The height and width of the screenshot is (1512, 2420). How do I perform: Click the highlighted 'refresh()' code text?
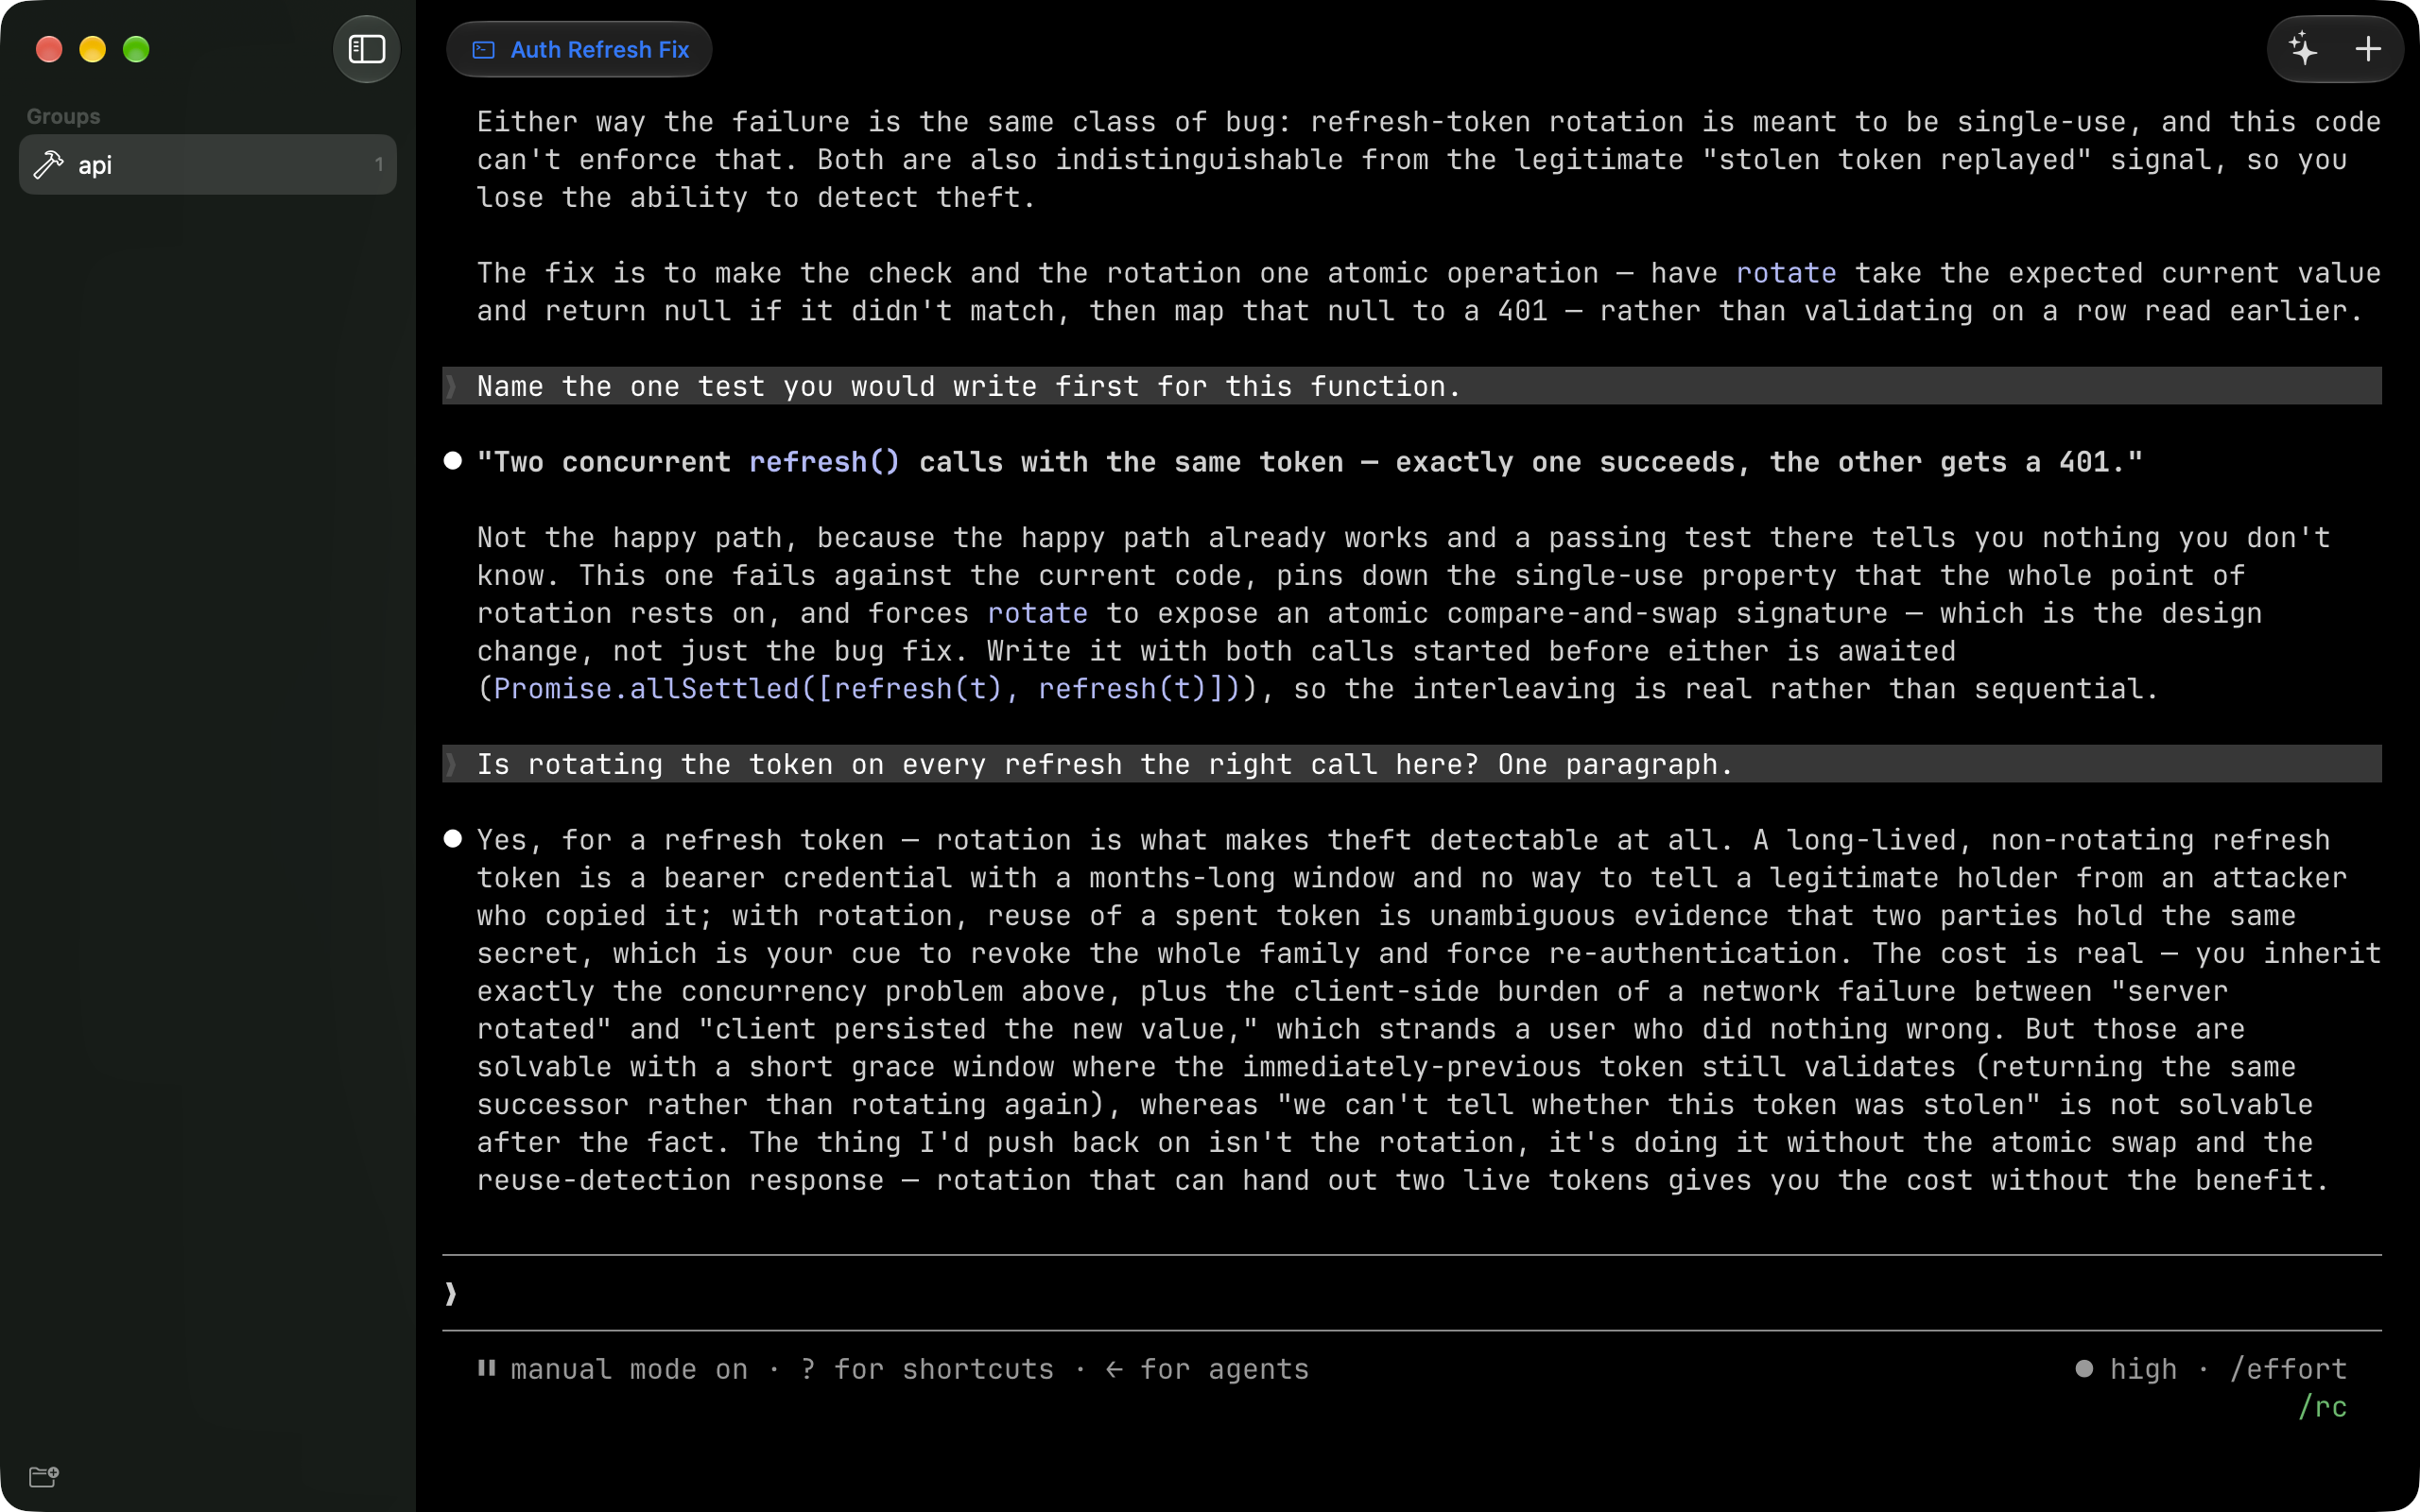[824, 462]
